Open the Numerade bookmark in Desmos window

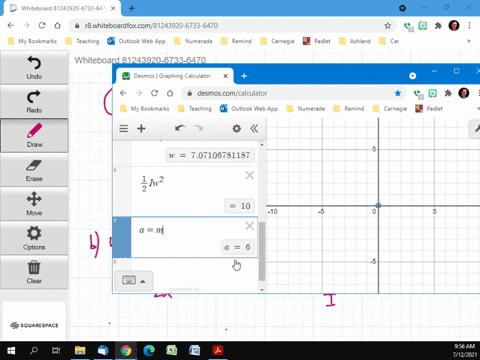click(306, 109)
